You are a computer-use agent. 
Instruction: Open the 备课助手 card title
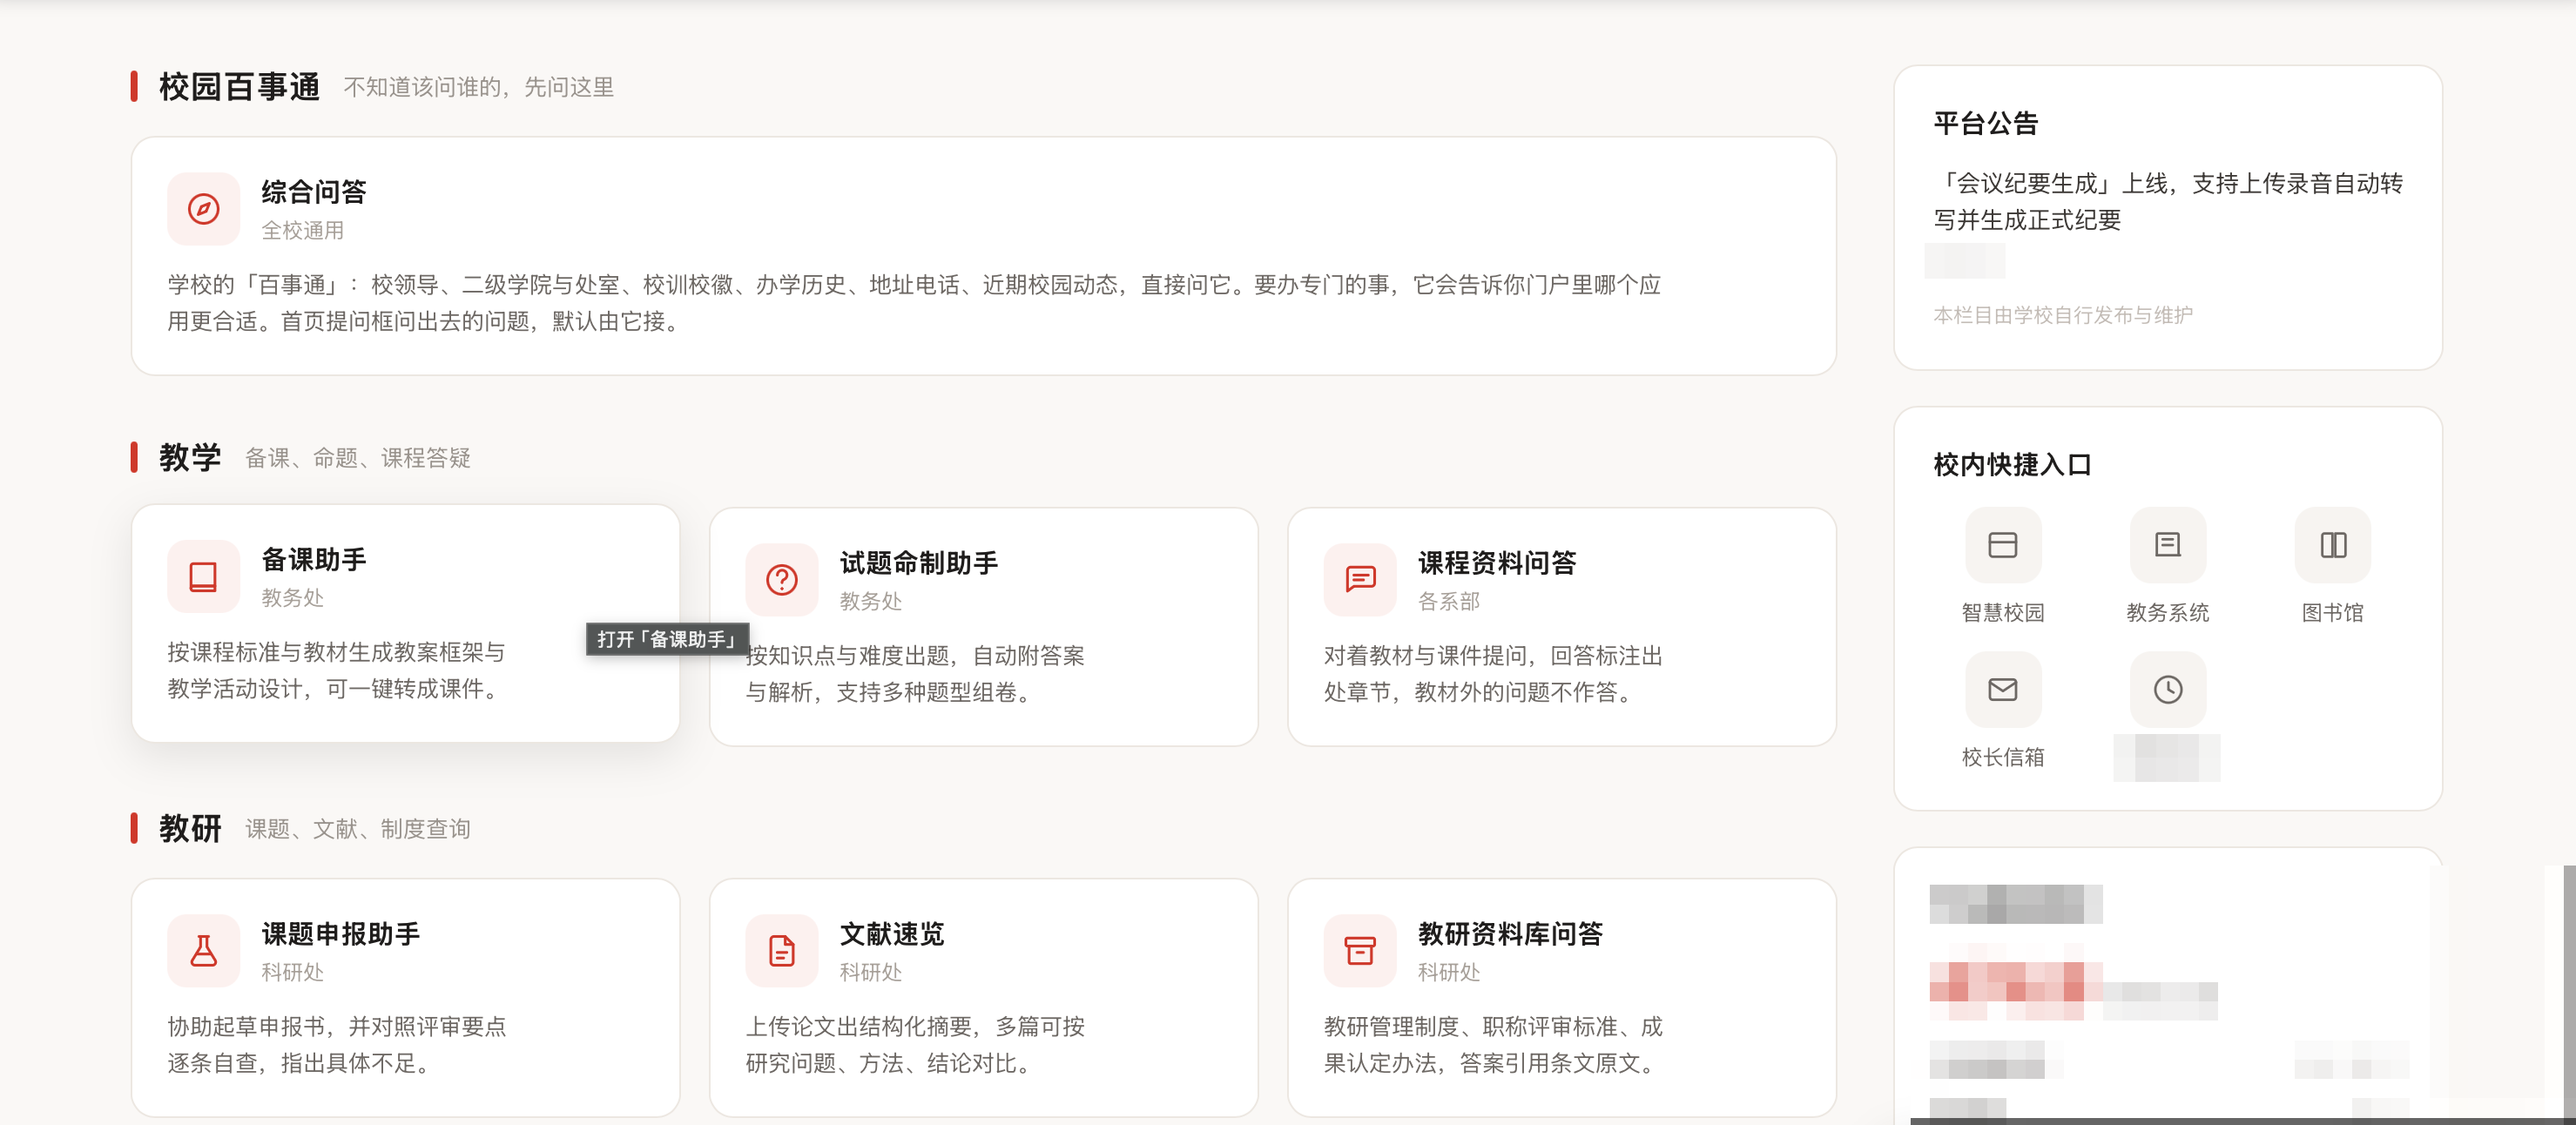[314, 559]
